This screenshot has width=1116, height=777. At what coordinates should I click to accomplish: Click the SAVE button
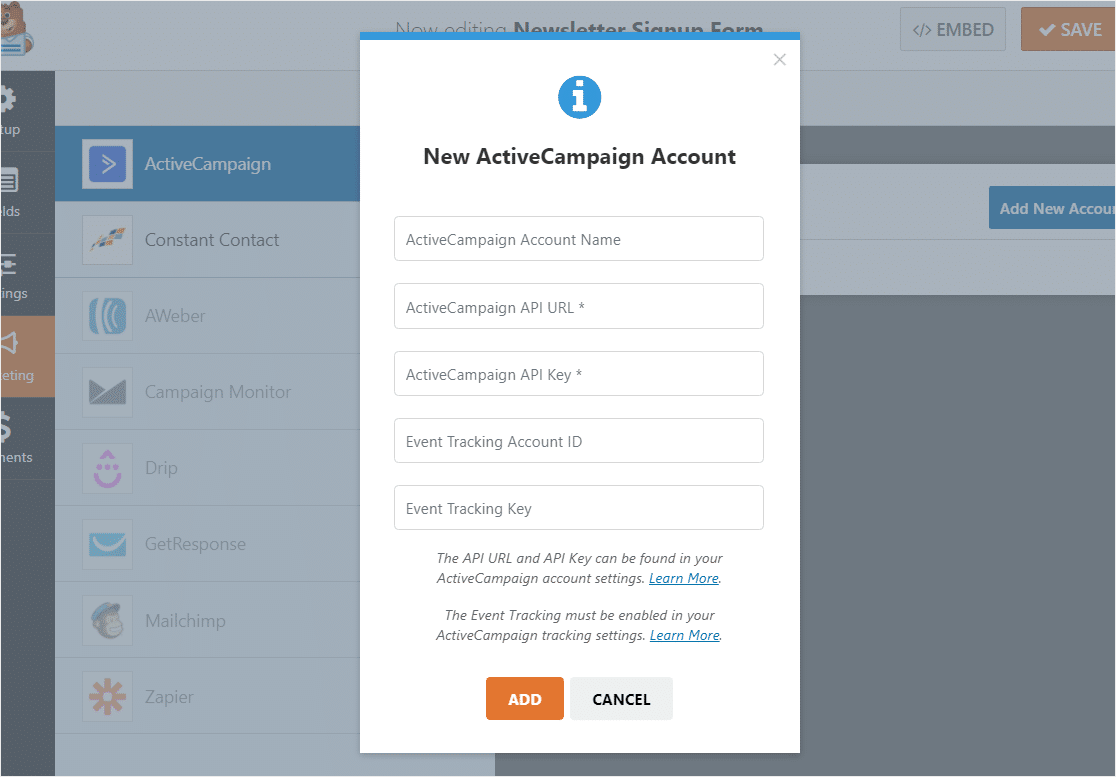pos(1075,29)
